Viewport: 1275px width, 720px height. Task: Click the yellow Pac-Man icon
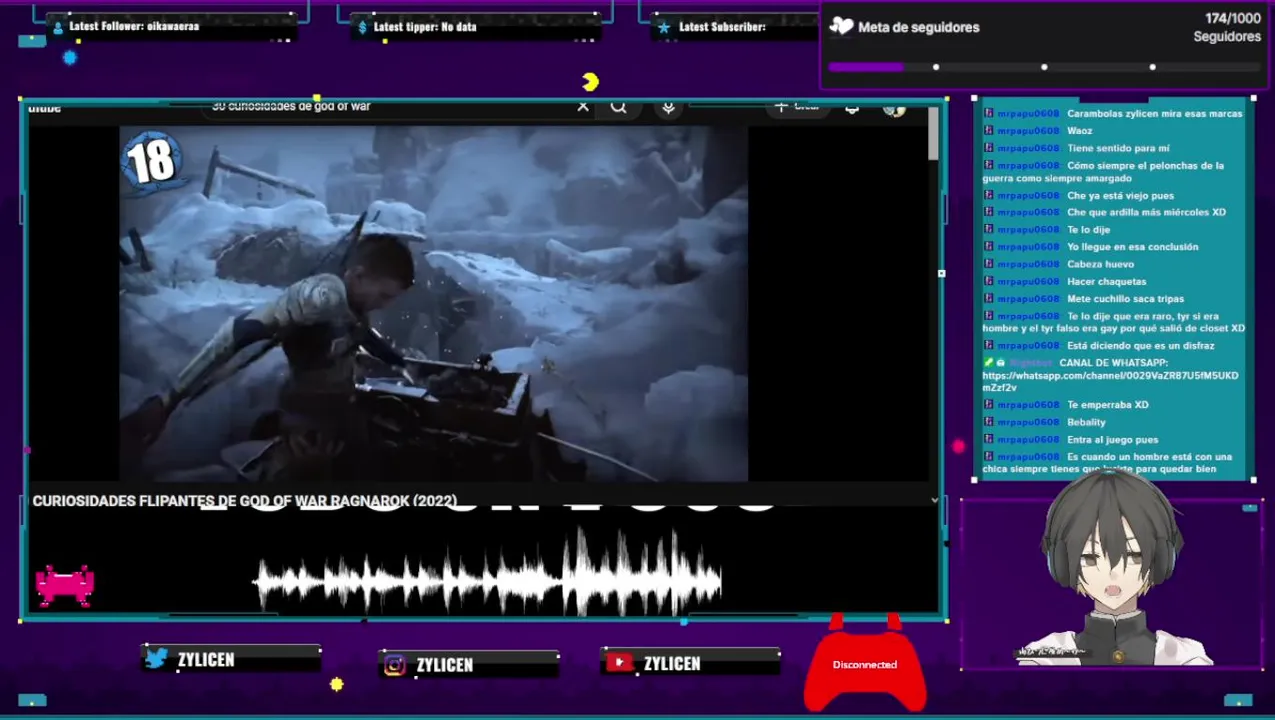tap(590, 81)
